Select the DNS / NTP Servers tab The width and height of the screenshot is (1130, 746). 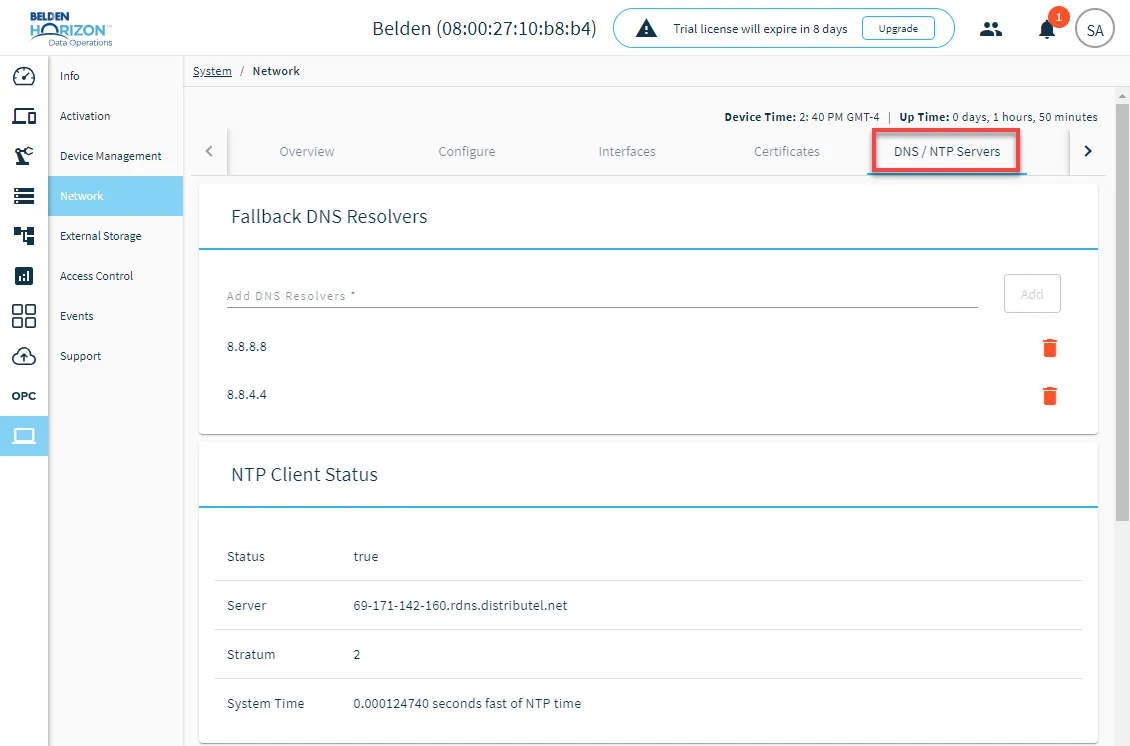click(x=947, y=151)
